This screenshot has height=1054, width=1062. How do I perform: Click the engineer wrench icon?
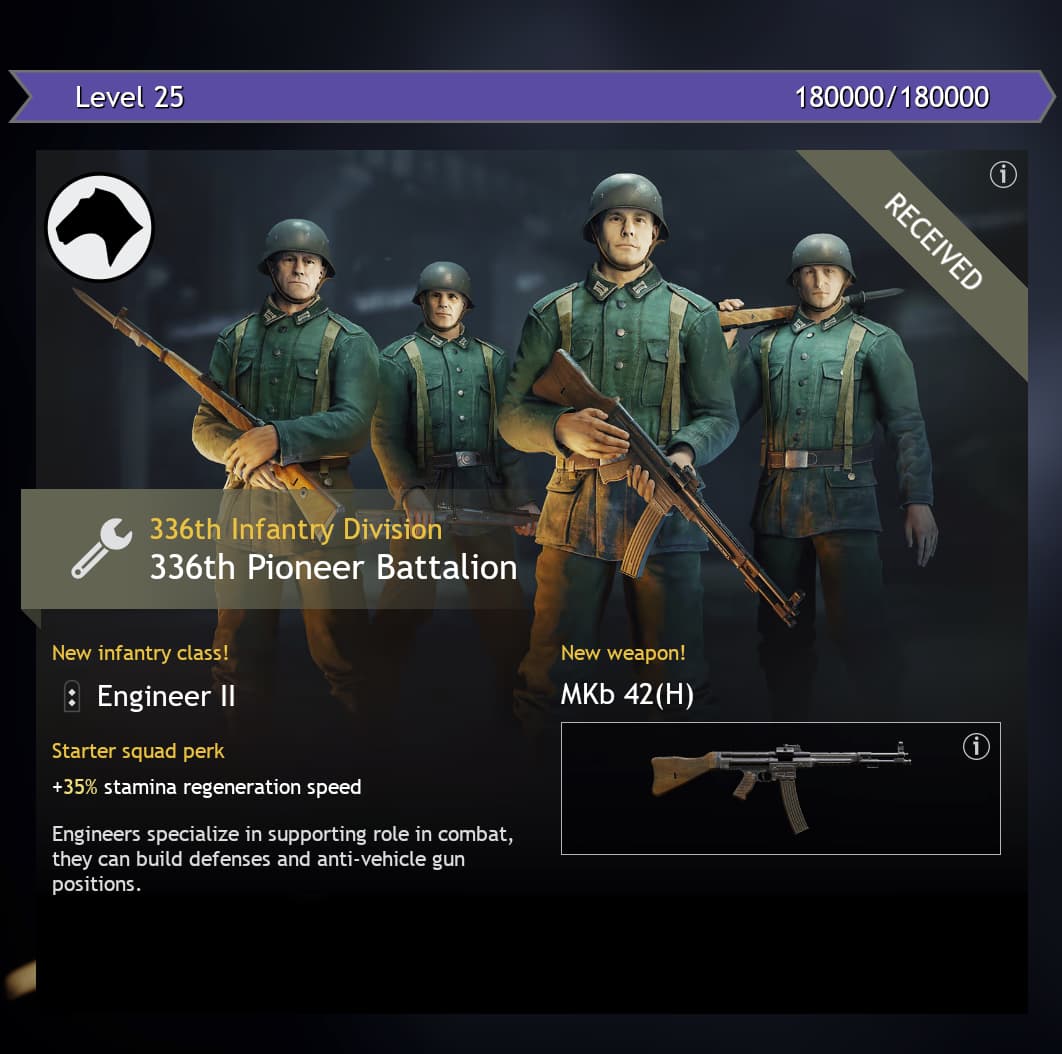[x=102, y=548]
